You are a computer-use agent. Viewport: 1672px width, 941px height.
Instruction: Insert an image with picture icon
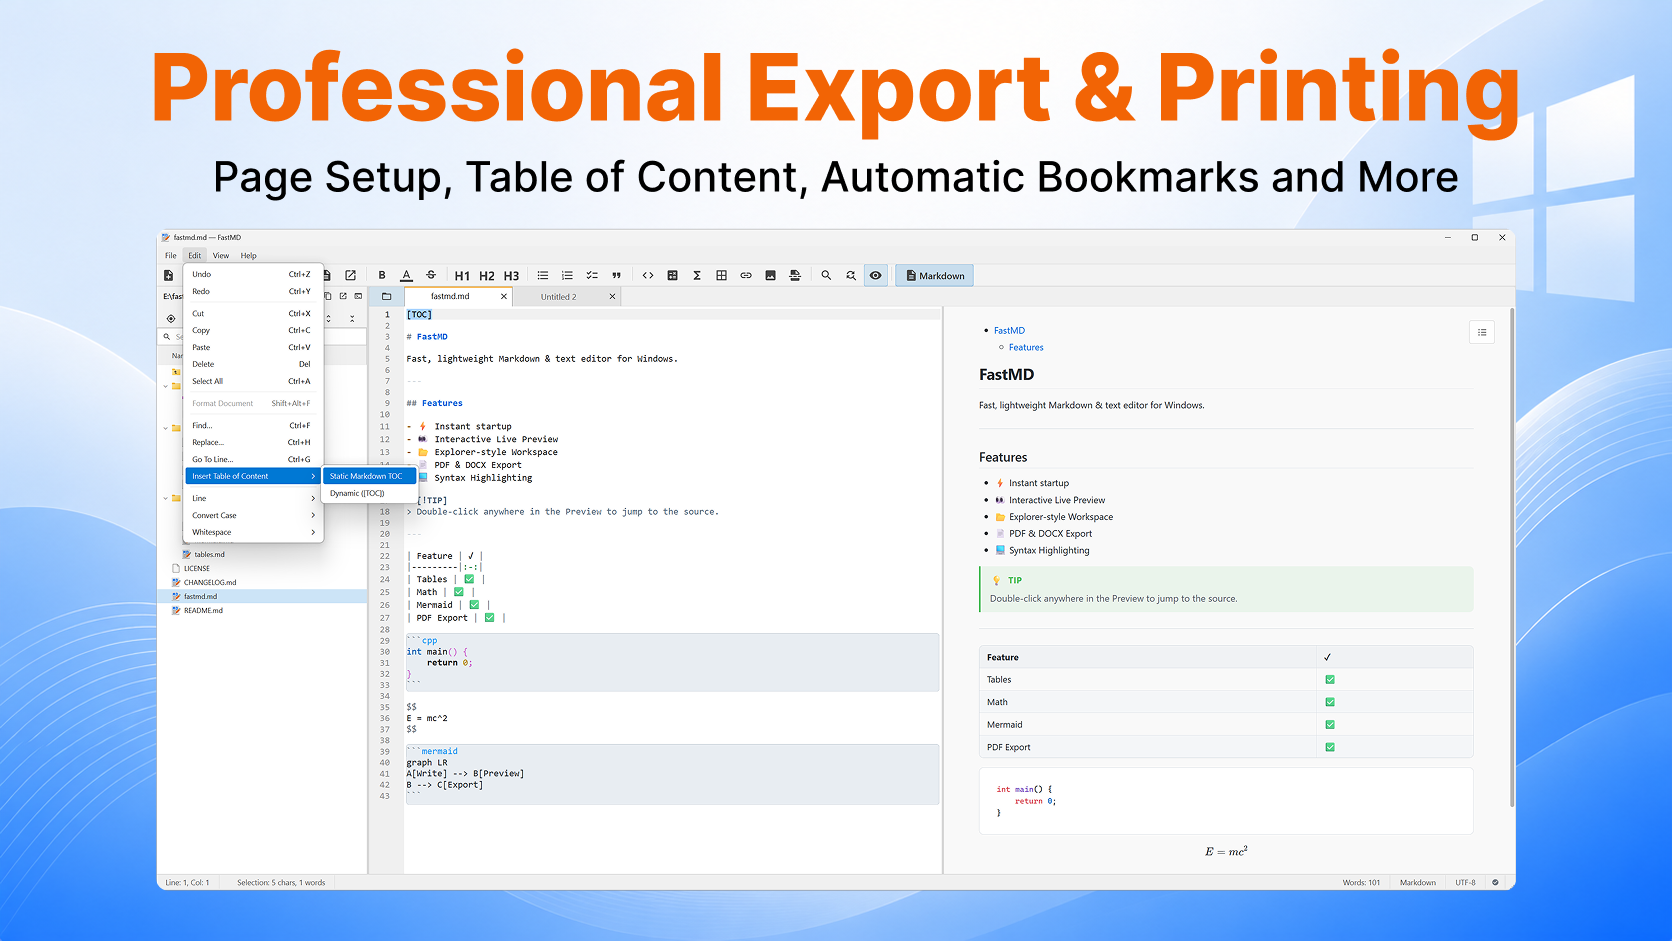point(770,275)
